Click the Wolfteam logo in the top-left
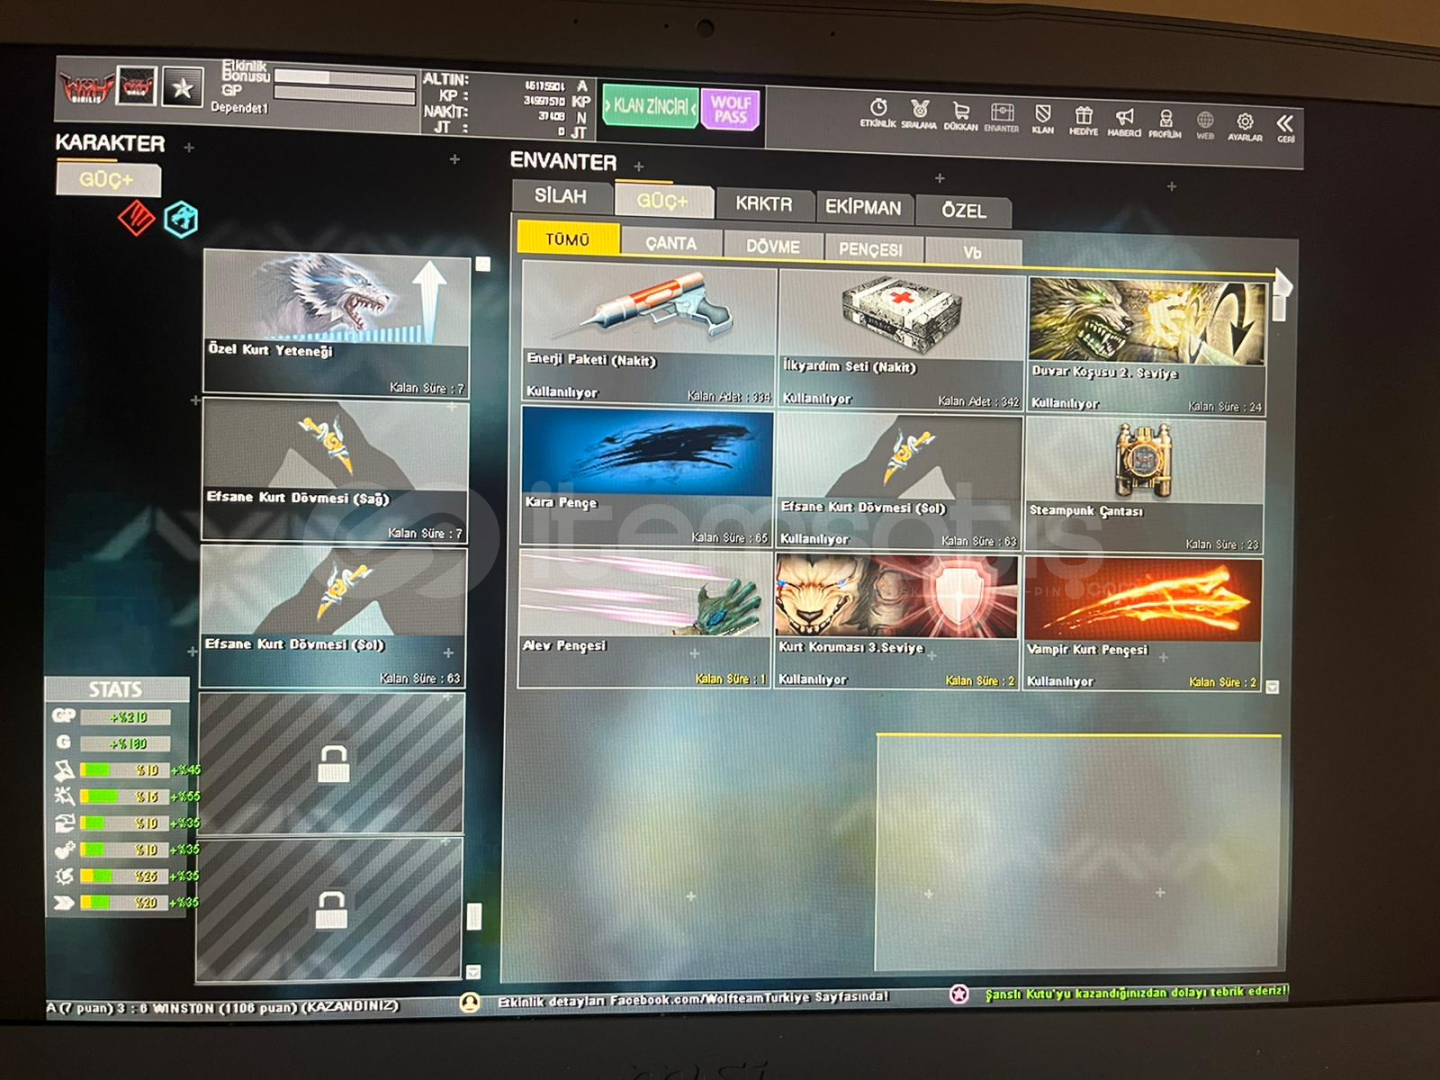The image size is (1440, 1080). [x=87, y=87]
